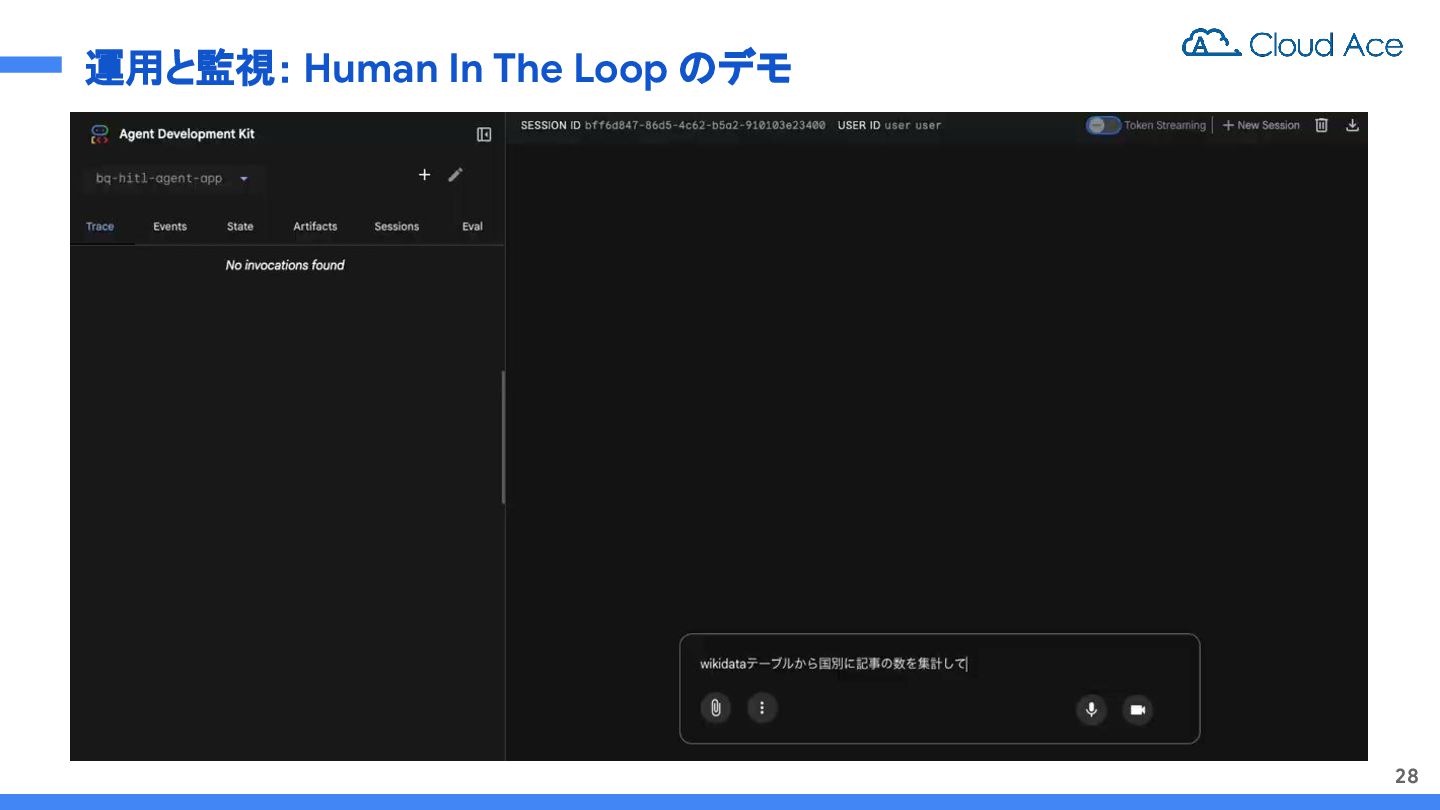Collapse the side panel with the panel icon

484,134
